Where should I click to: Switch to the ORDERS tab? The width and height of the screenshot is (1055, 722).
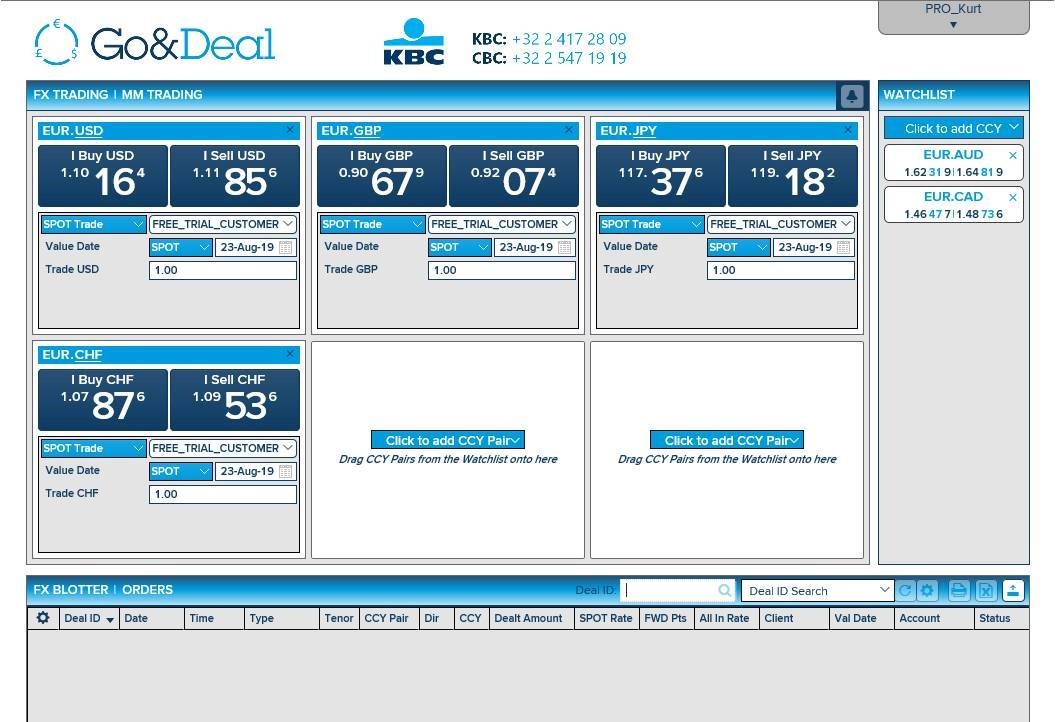pos(147,589)
